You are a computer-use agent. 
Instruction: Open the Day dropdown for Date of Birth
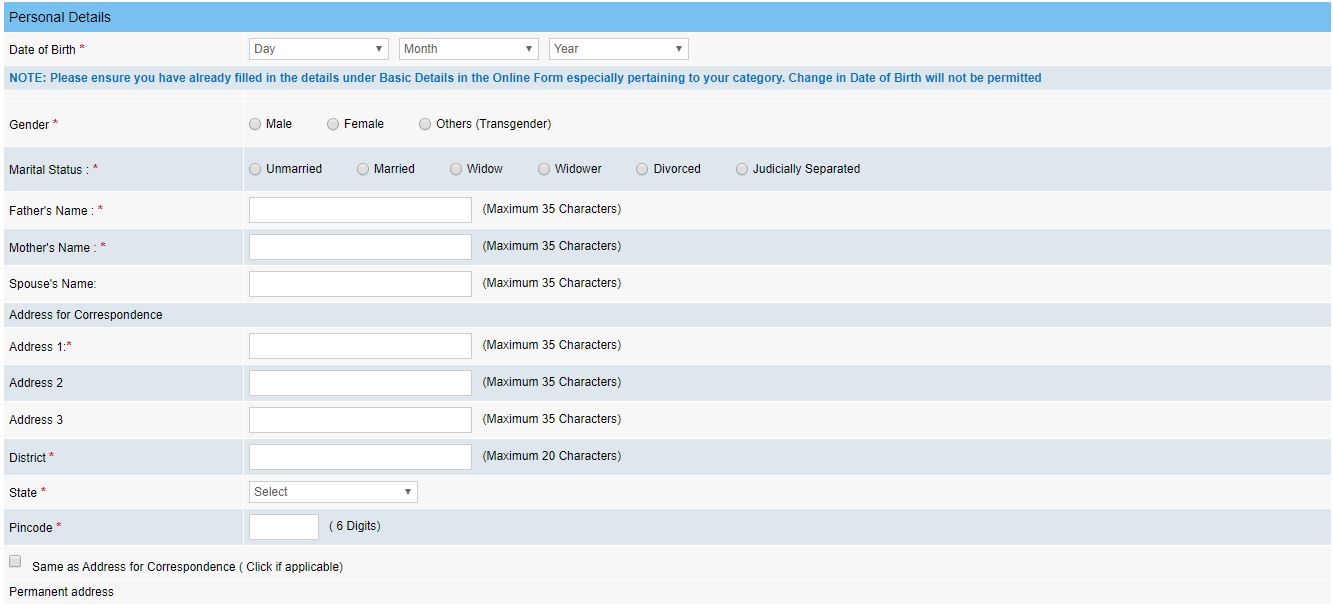coord(318,49)
